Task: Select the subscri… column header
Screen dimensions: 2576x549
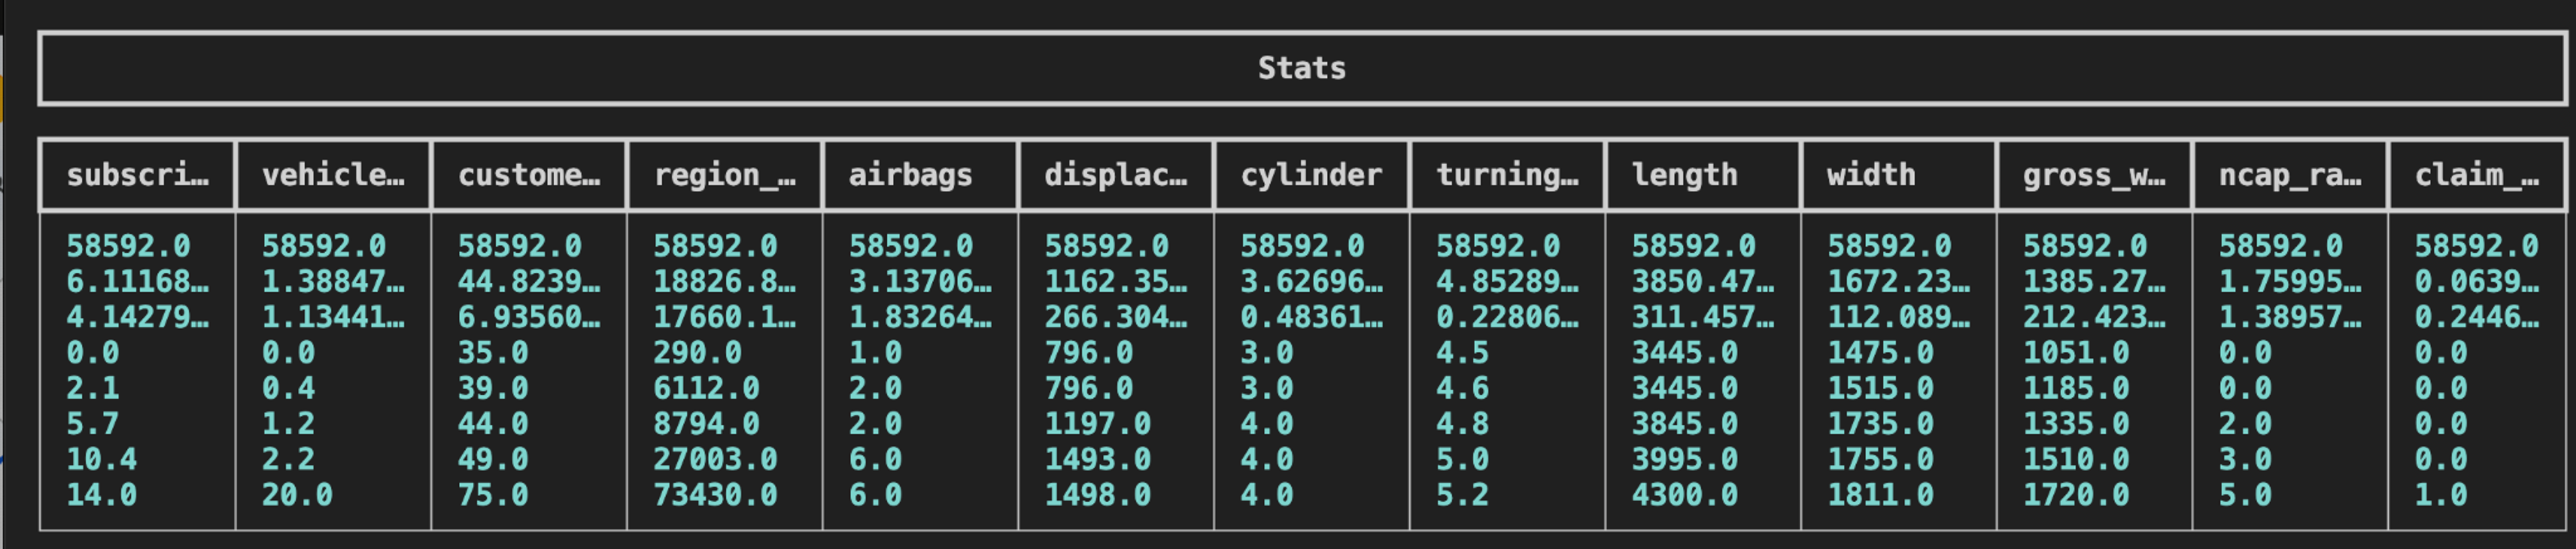Action: pos(138,175)
